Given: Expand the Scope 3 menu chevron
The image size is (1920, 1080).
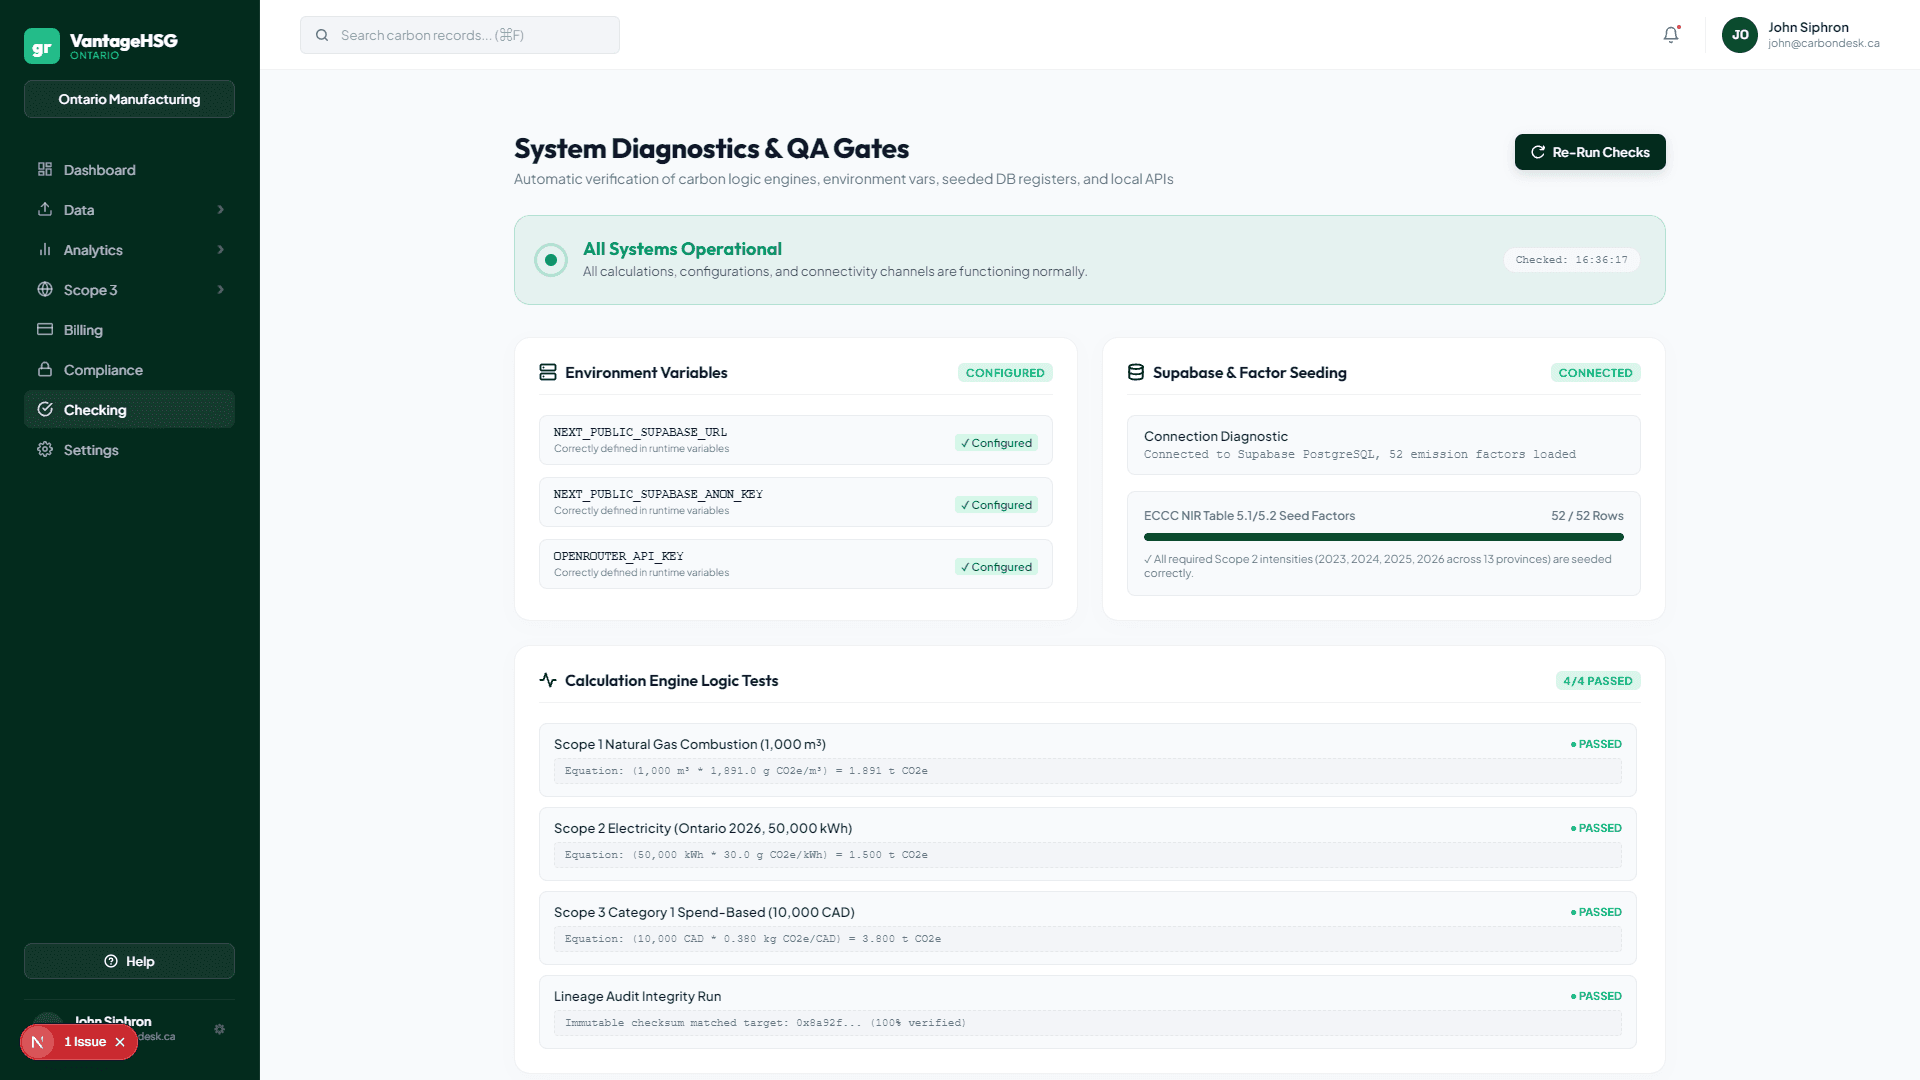Looking at the screenshot, I should click(x=221, y=289).
